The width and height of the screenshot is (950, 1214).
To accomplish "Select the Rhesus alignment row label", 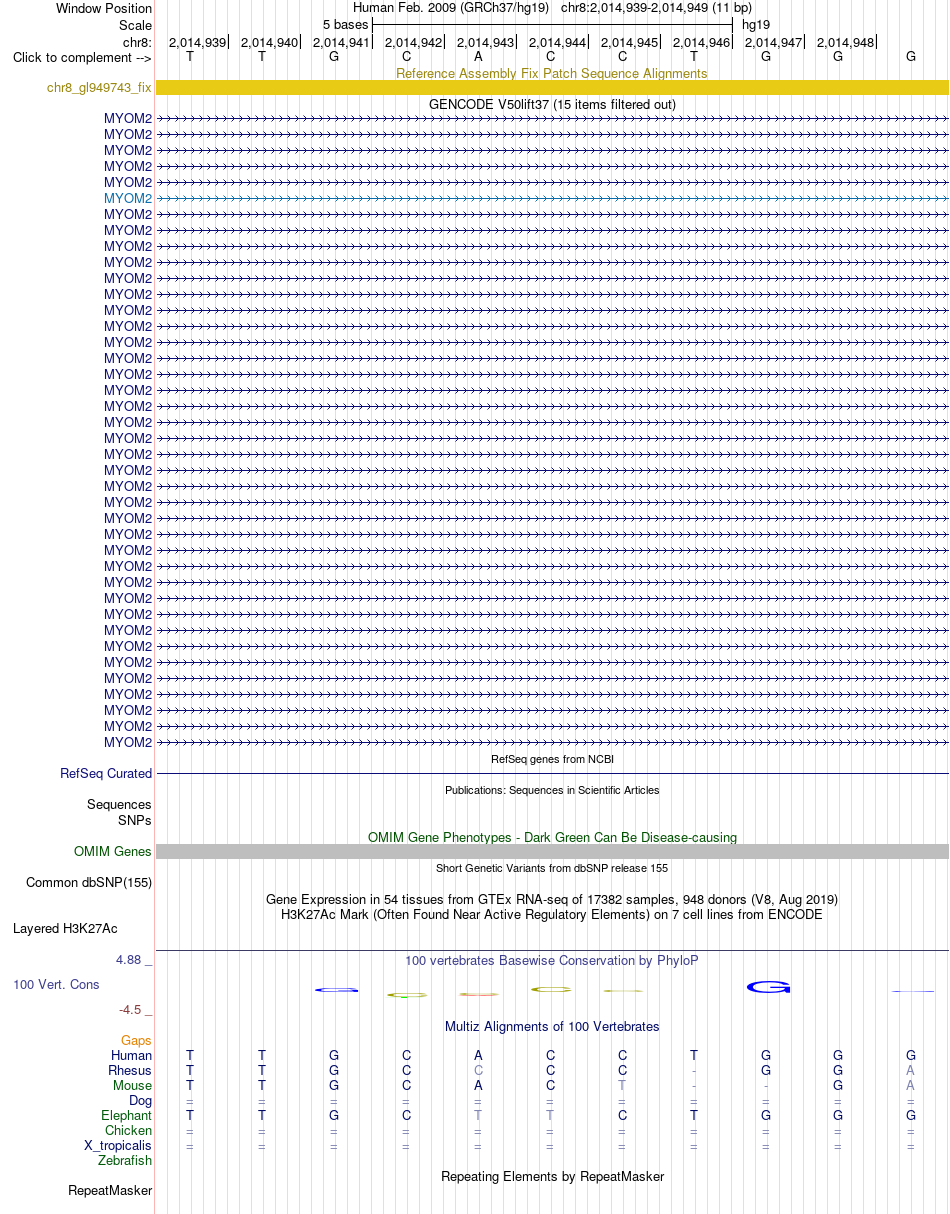I will click(x=130, y=1071).
